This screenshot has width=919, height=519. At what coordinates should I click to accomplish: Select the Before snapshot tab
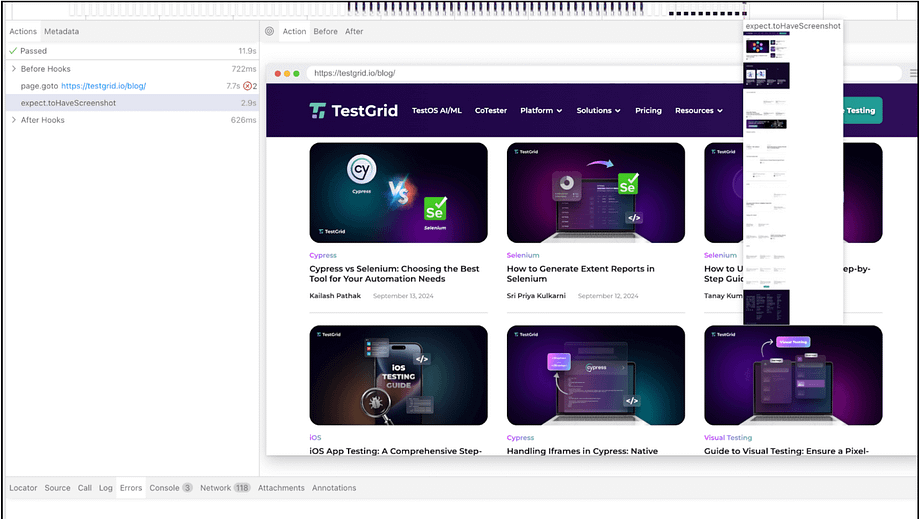pos(325,31)
